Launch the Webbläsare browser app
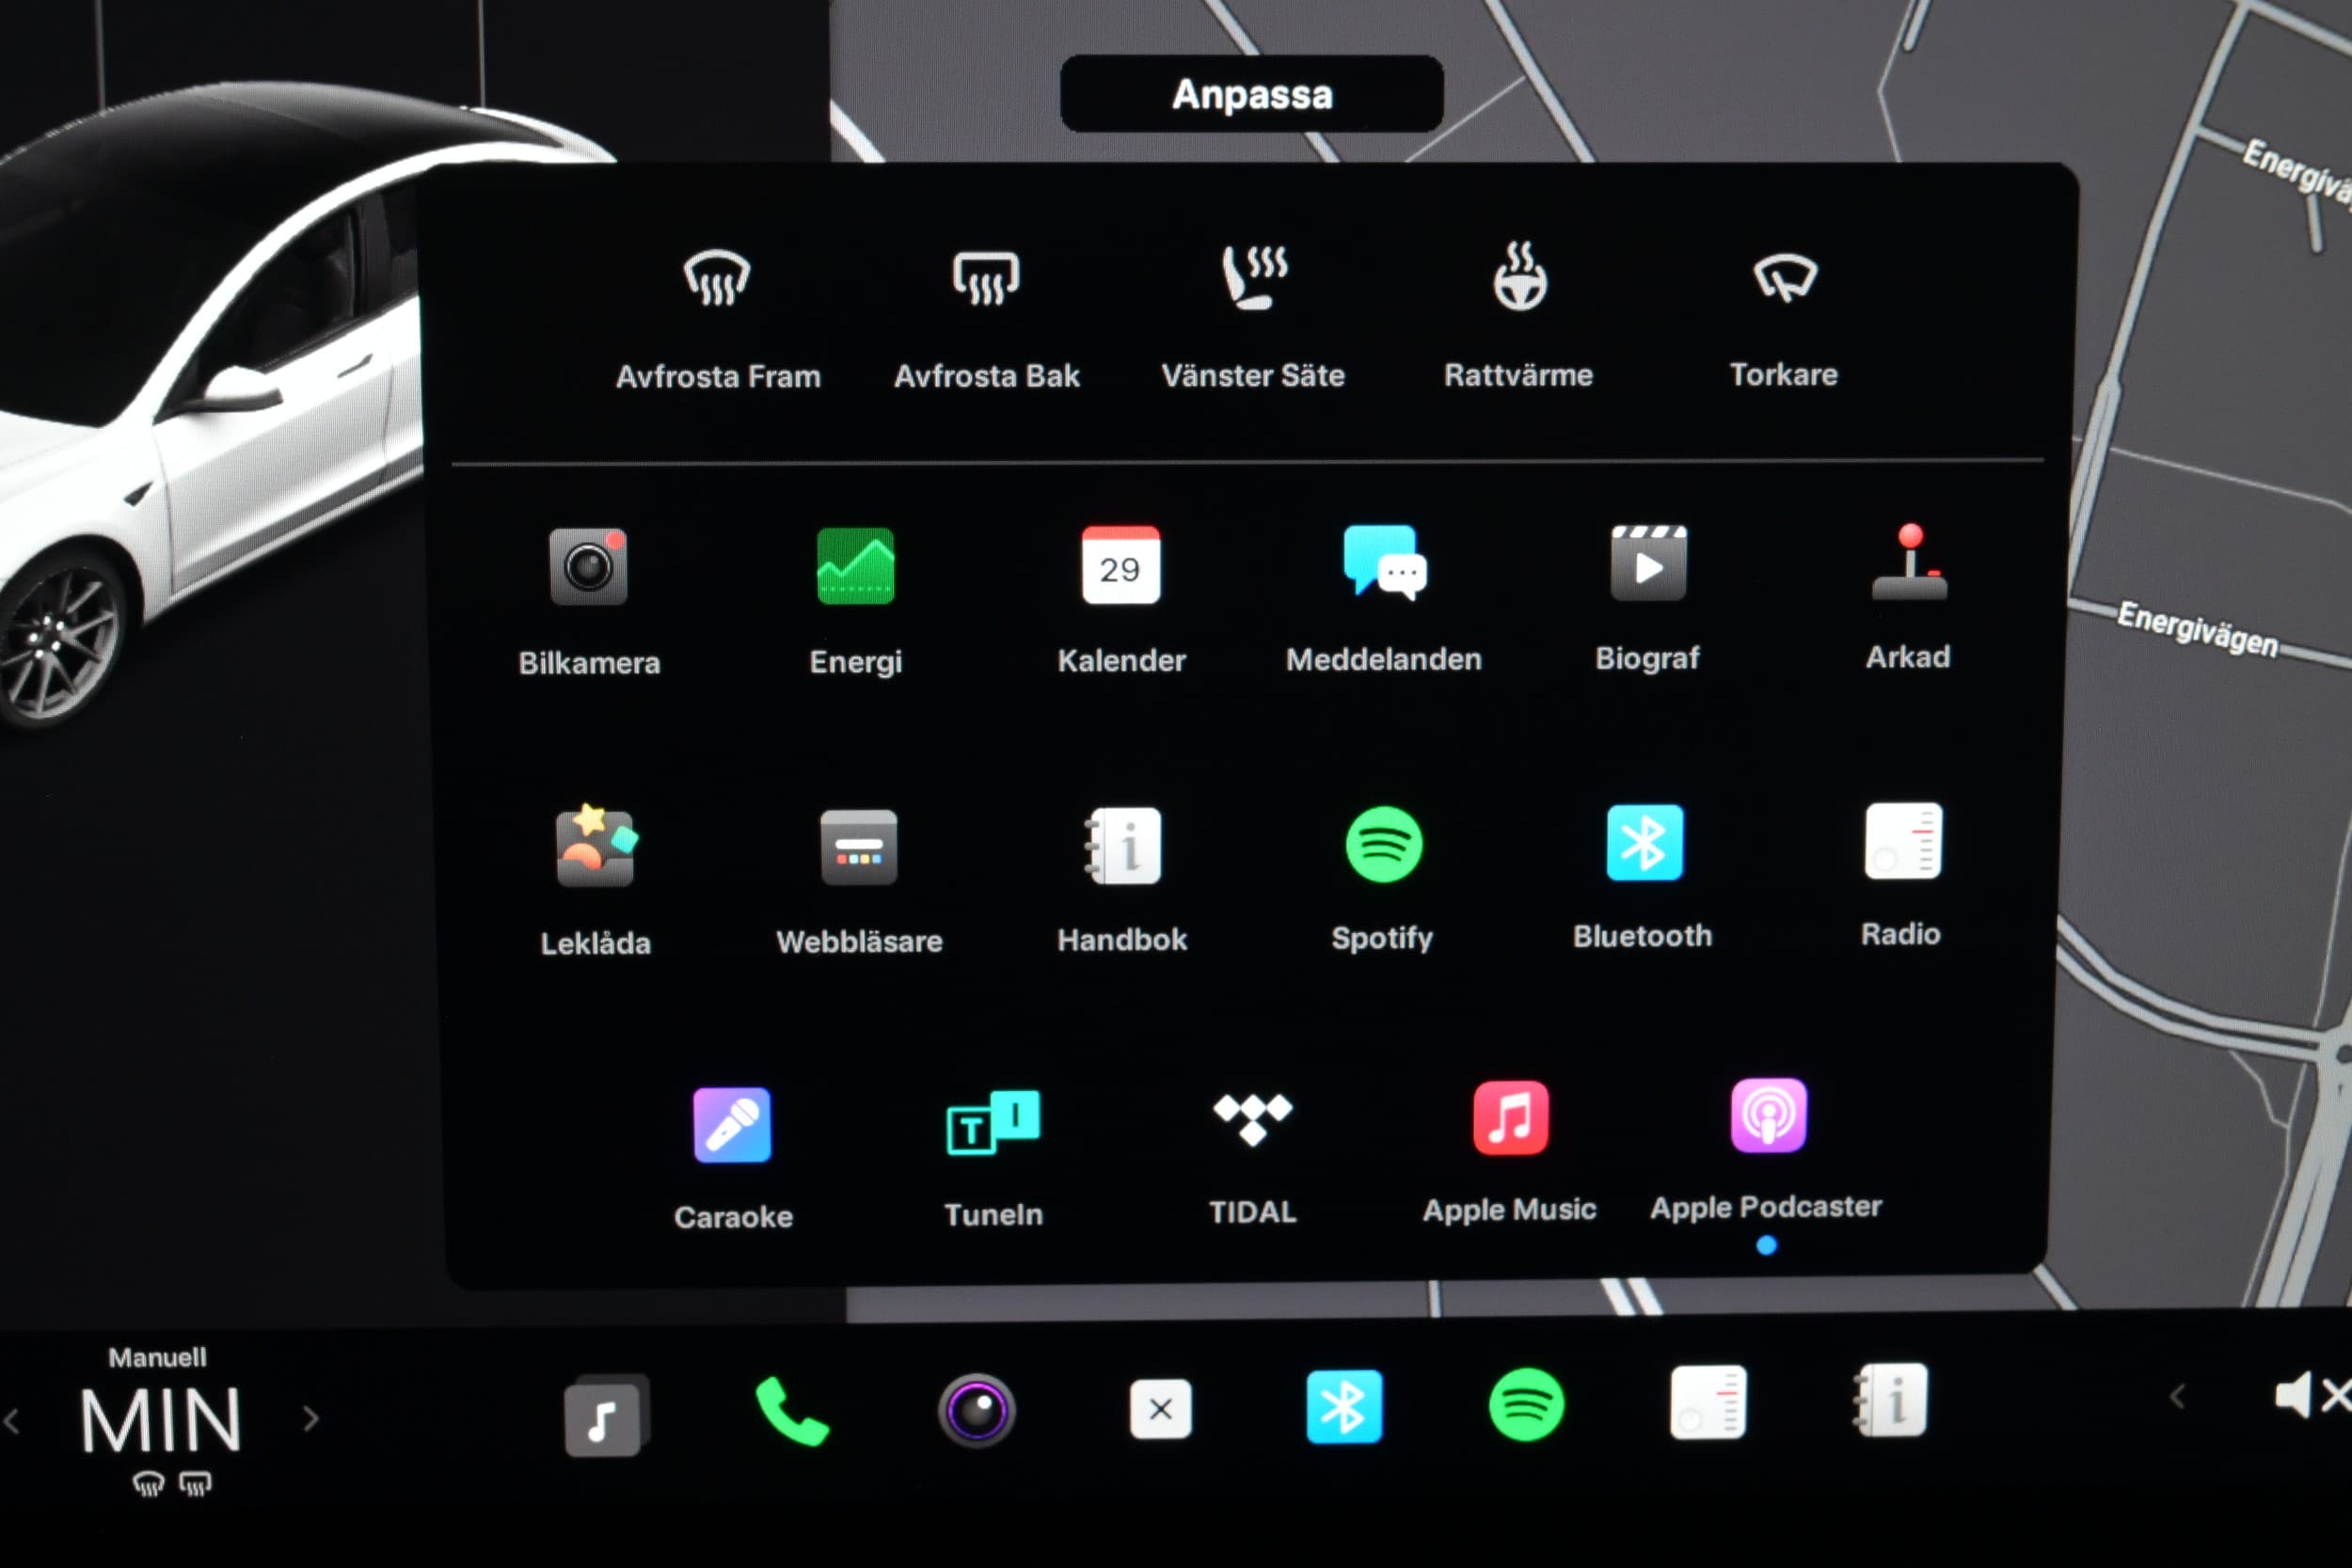 pos(859,880)
